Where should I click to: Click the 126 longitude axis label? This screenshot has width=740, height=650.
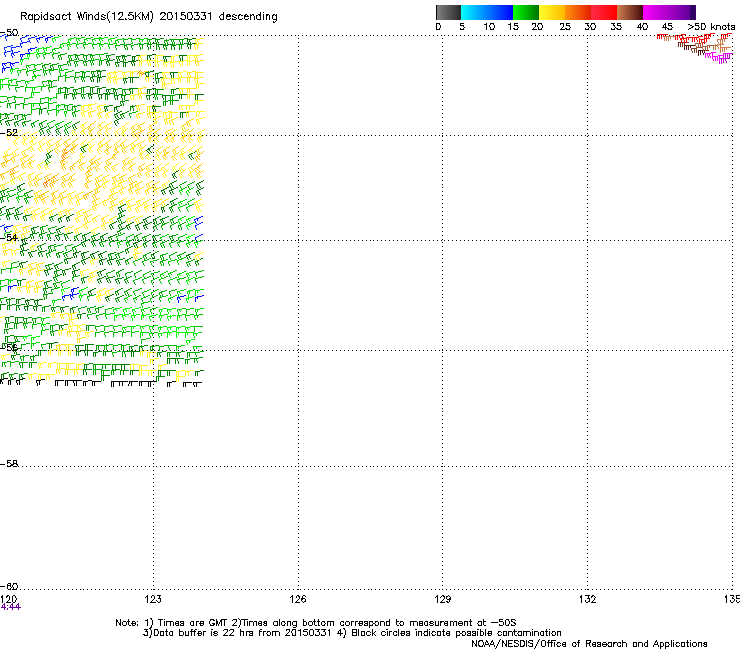pyautogui.click(x=298, y=599)
